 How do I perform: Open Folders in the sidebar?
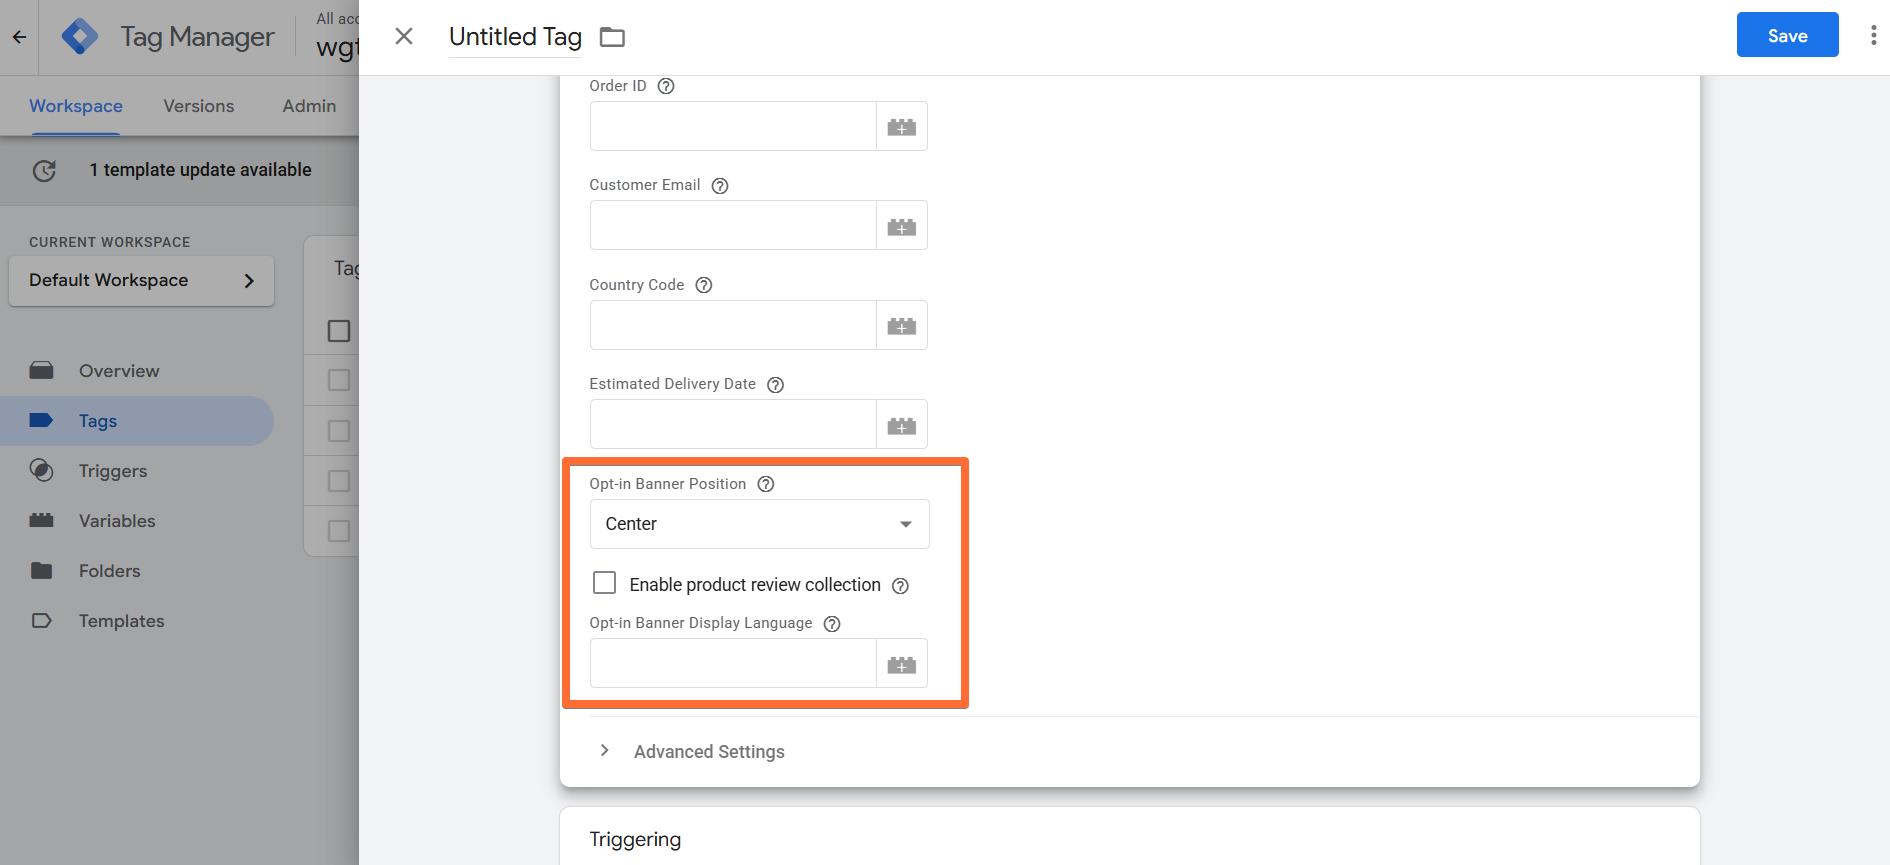click(137, 571)
